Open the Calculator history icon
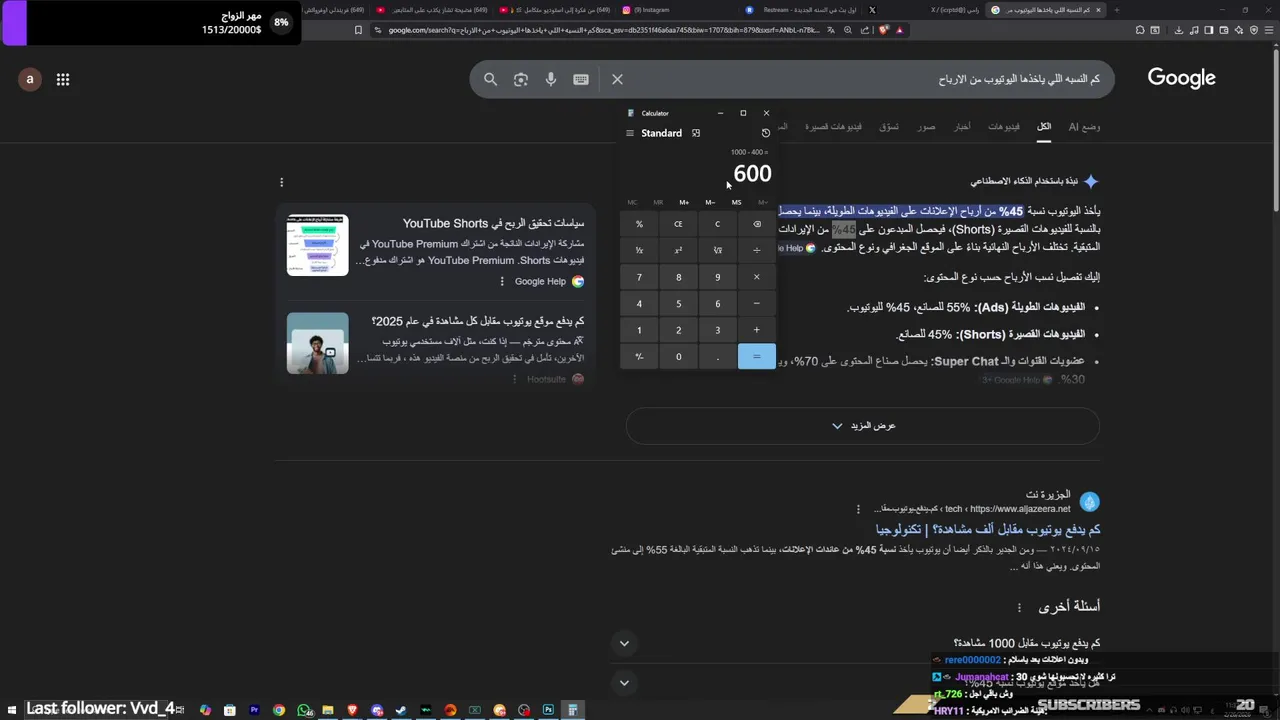The width and height of the screenshot is (1280, 720). click(766, 133)
